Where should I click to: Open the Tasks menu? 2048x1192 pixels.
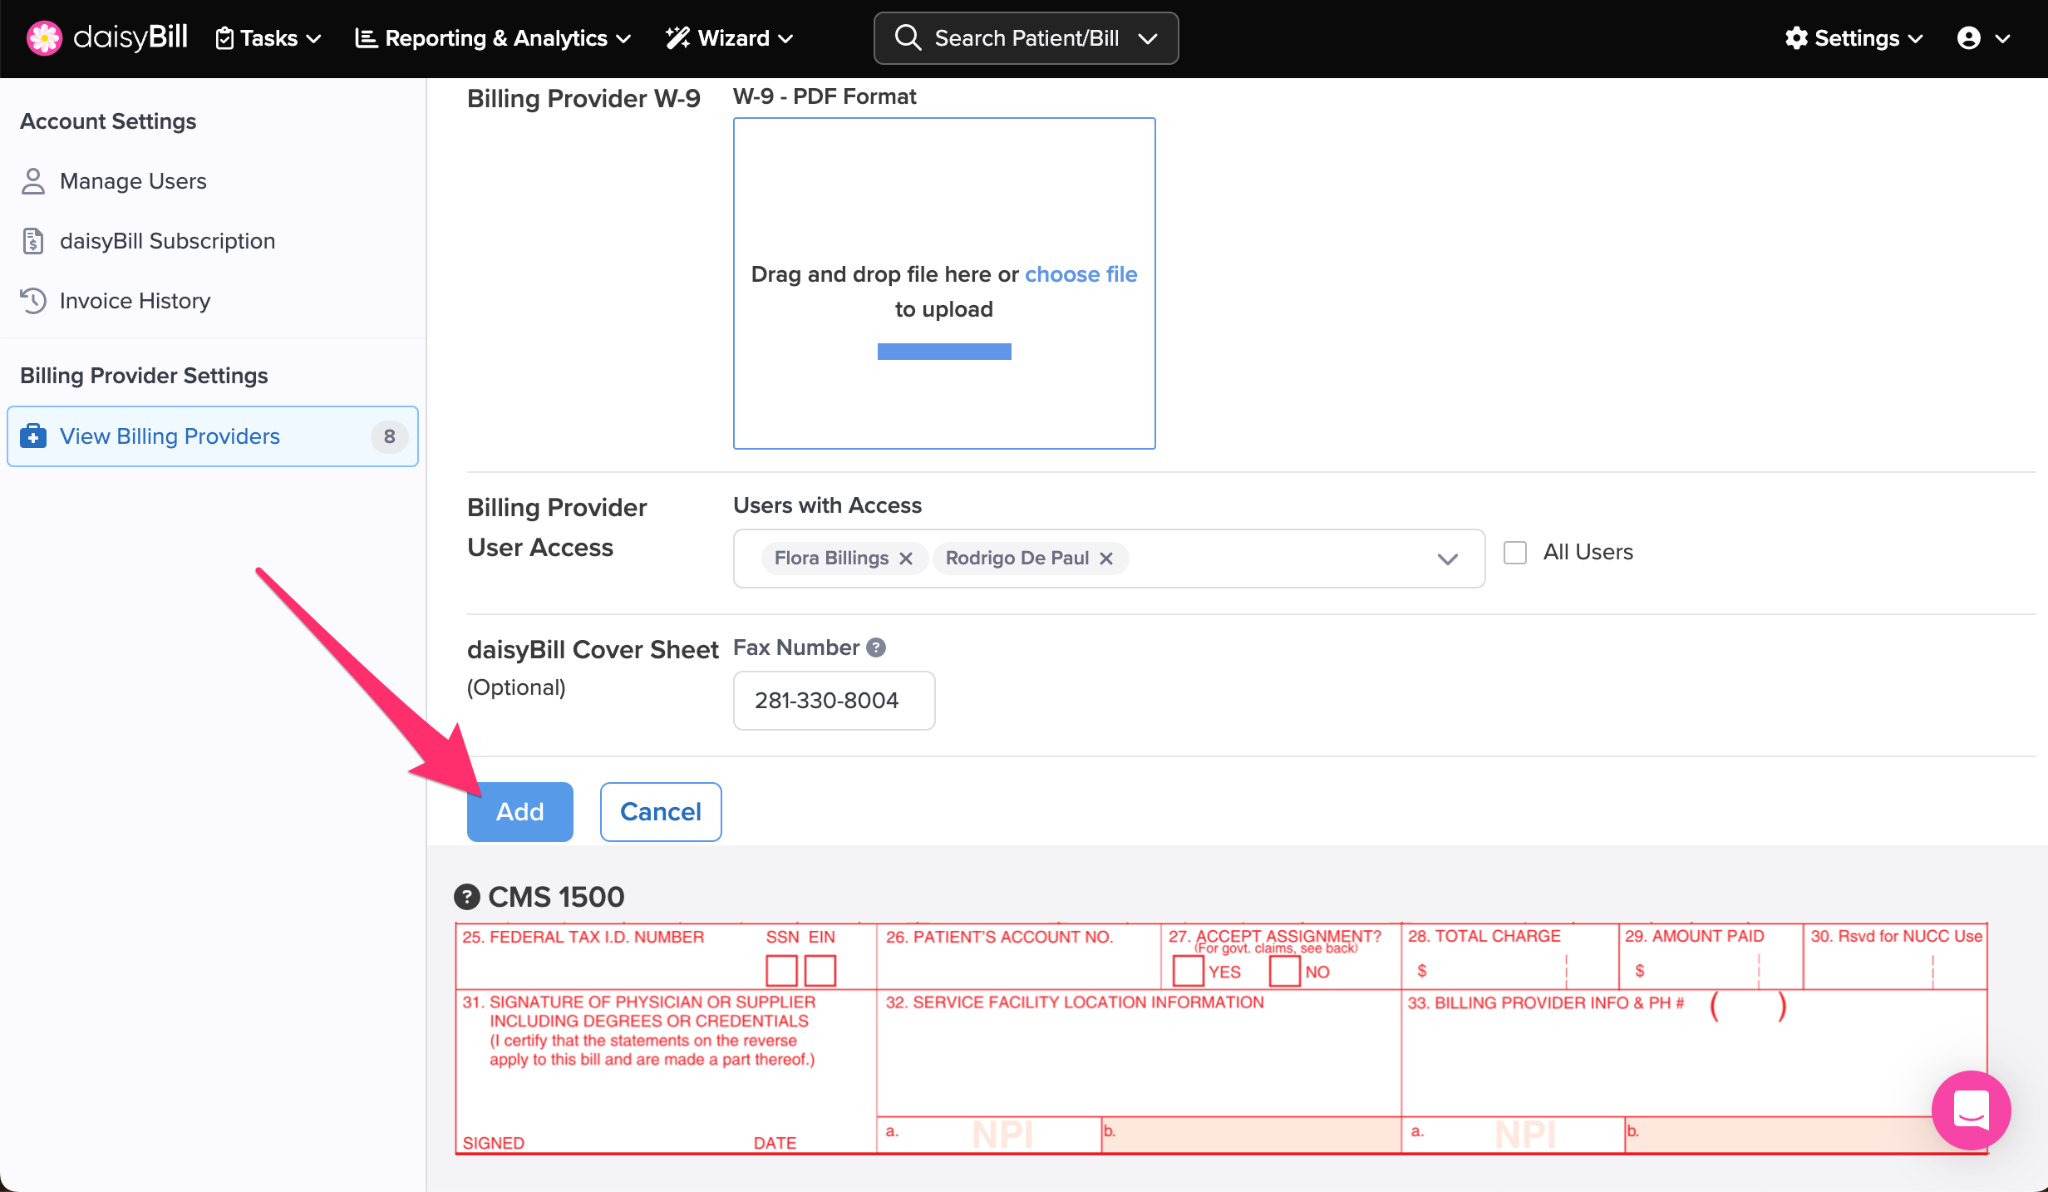tap(268, 38)
